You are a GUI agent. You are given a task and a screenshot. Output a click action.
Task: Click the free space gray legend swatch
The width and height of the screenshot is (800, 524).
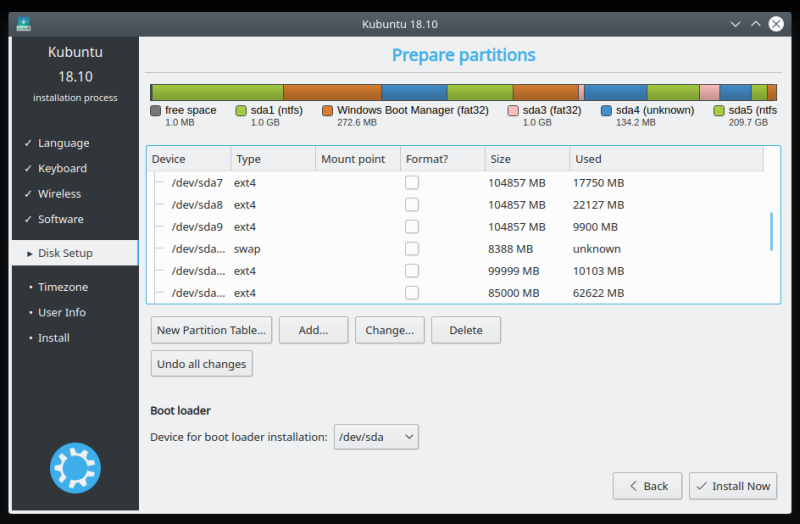156,110
